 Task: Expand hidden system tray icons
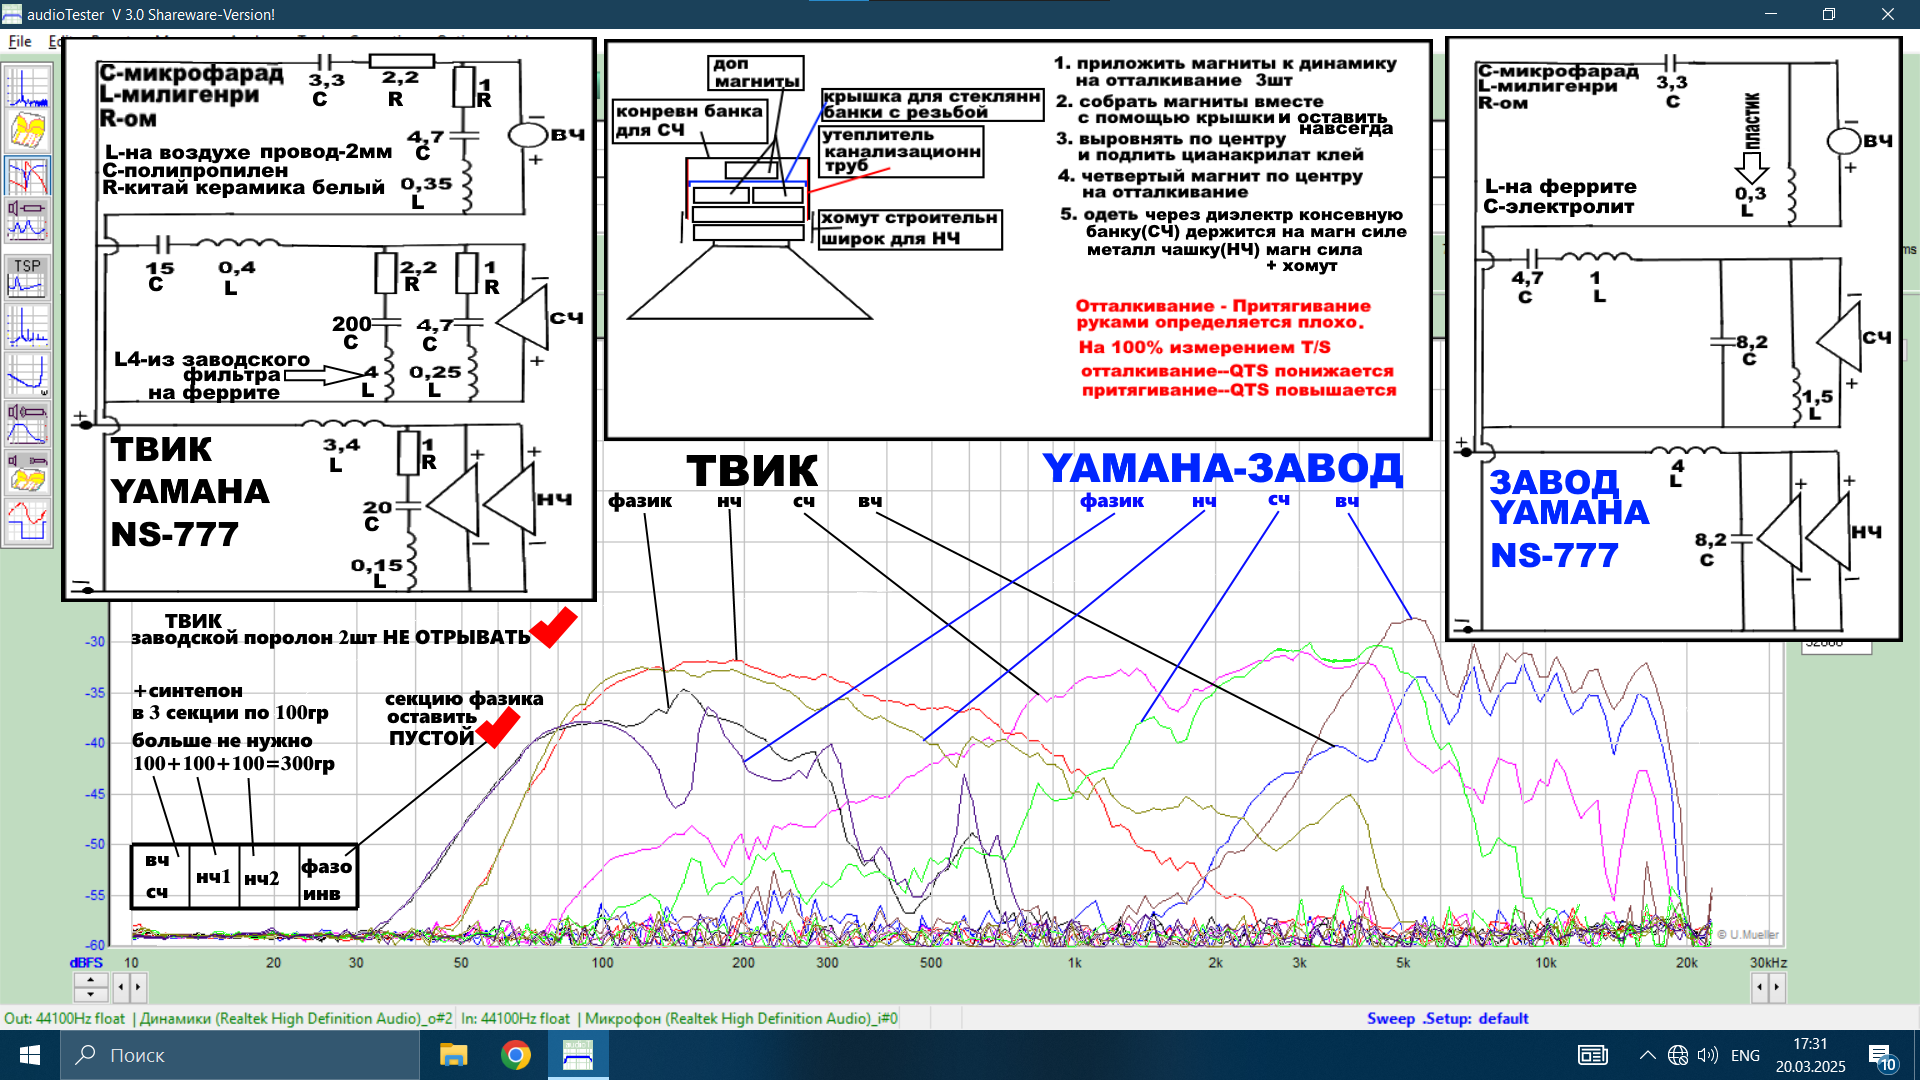[1647, 1055]
